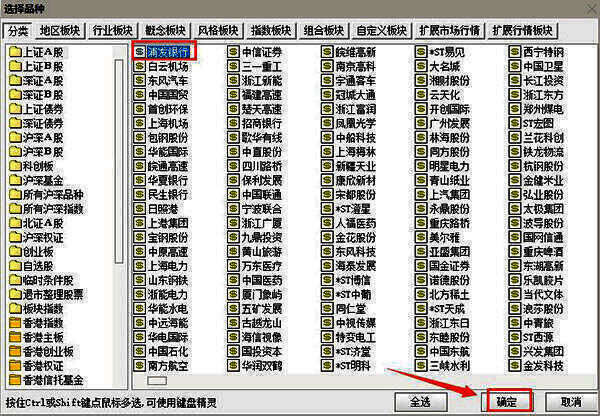Viewport: 600px width, 416px height.
Task: Open the 概念板块 tab
Action: click(x=165, y=31)
